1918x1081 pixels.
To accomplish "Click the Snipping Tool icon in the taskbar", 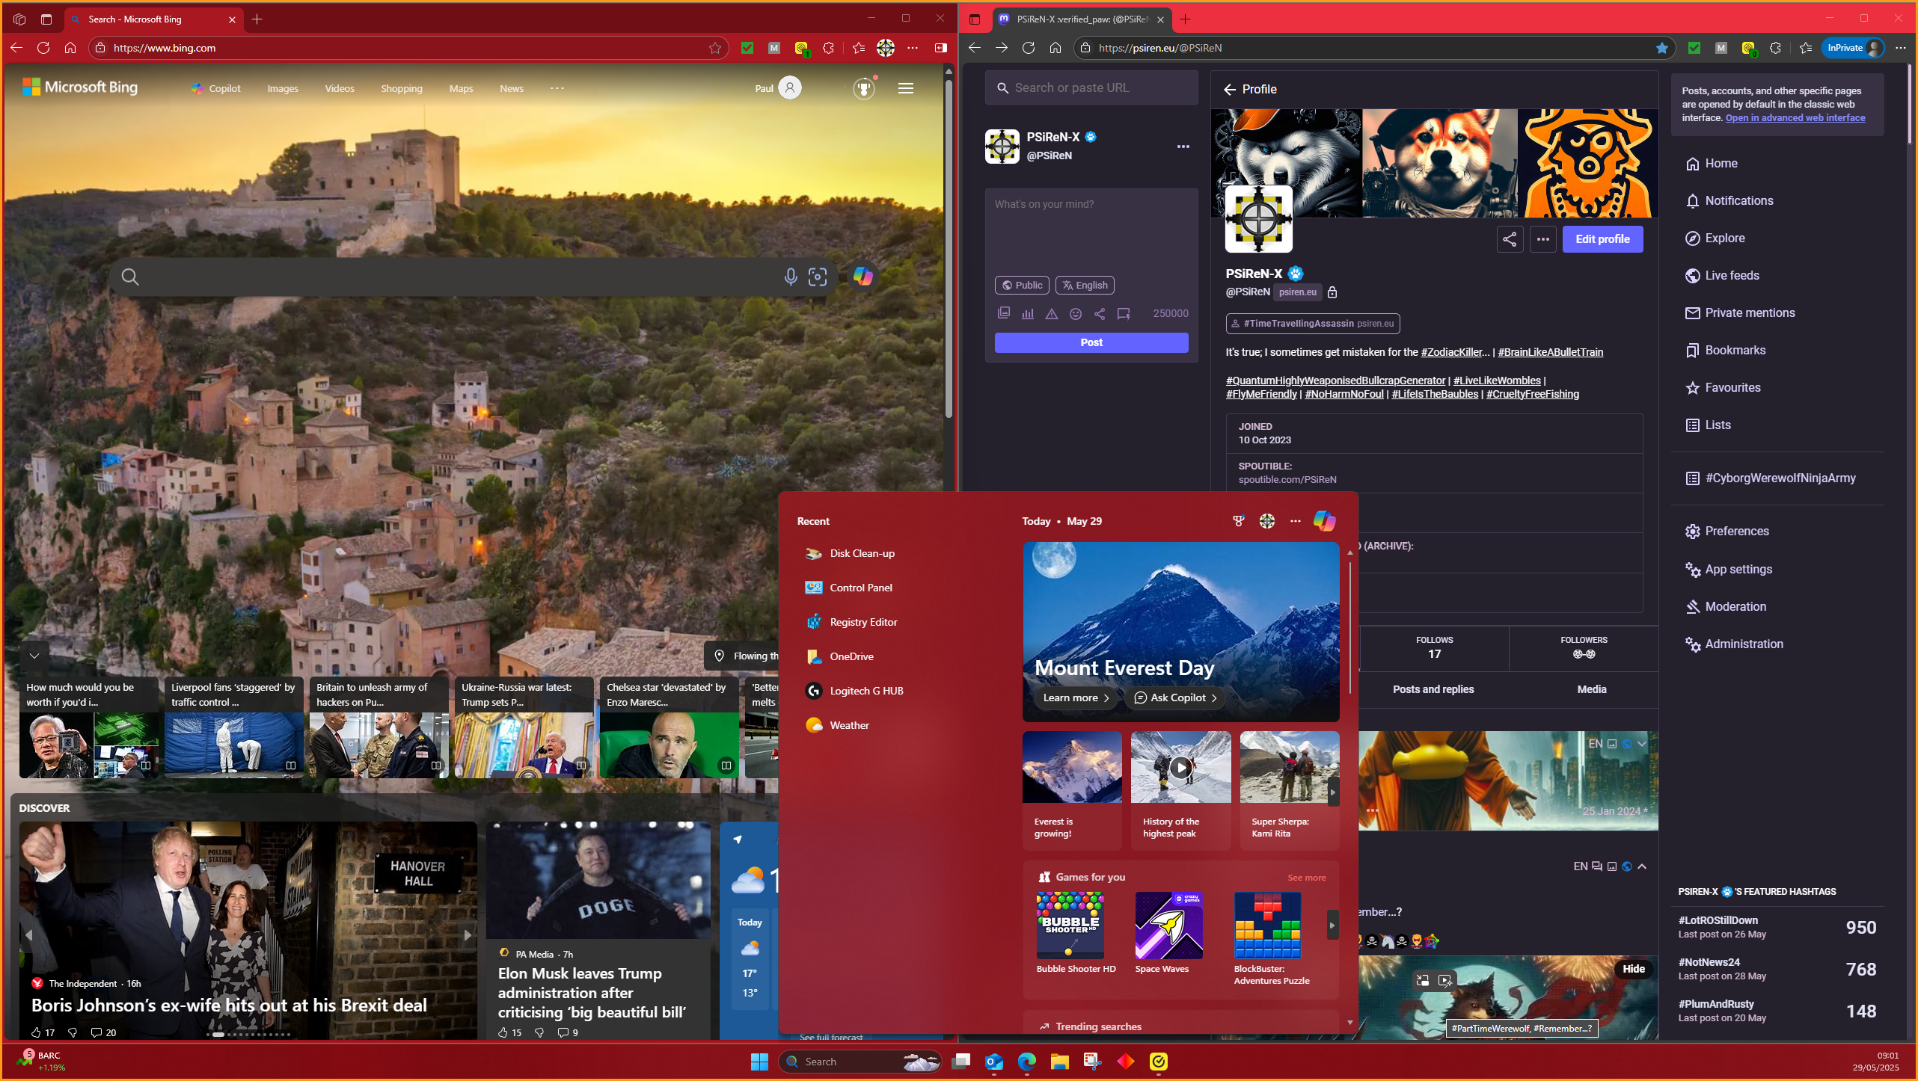I will [x=1093, y=1062].
